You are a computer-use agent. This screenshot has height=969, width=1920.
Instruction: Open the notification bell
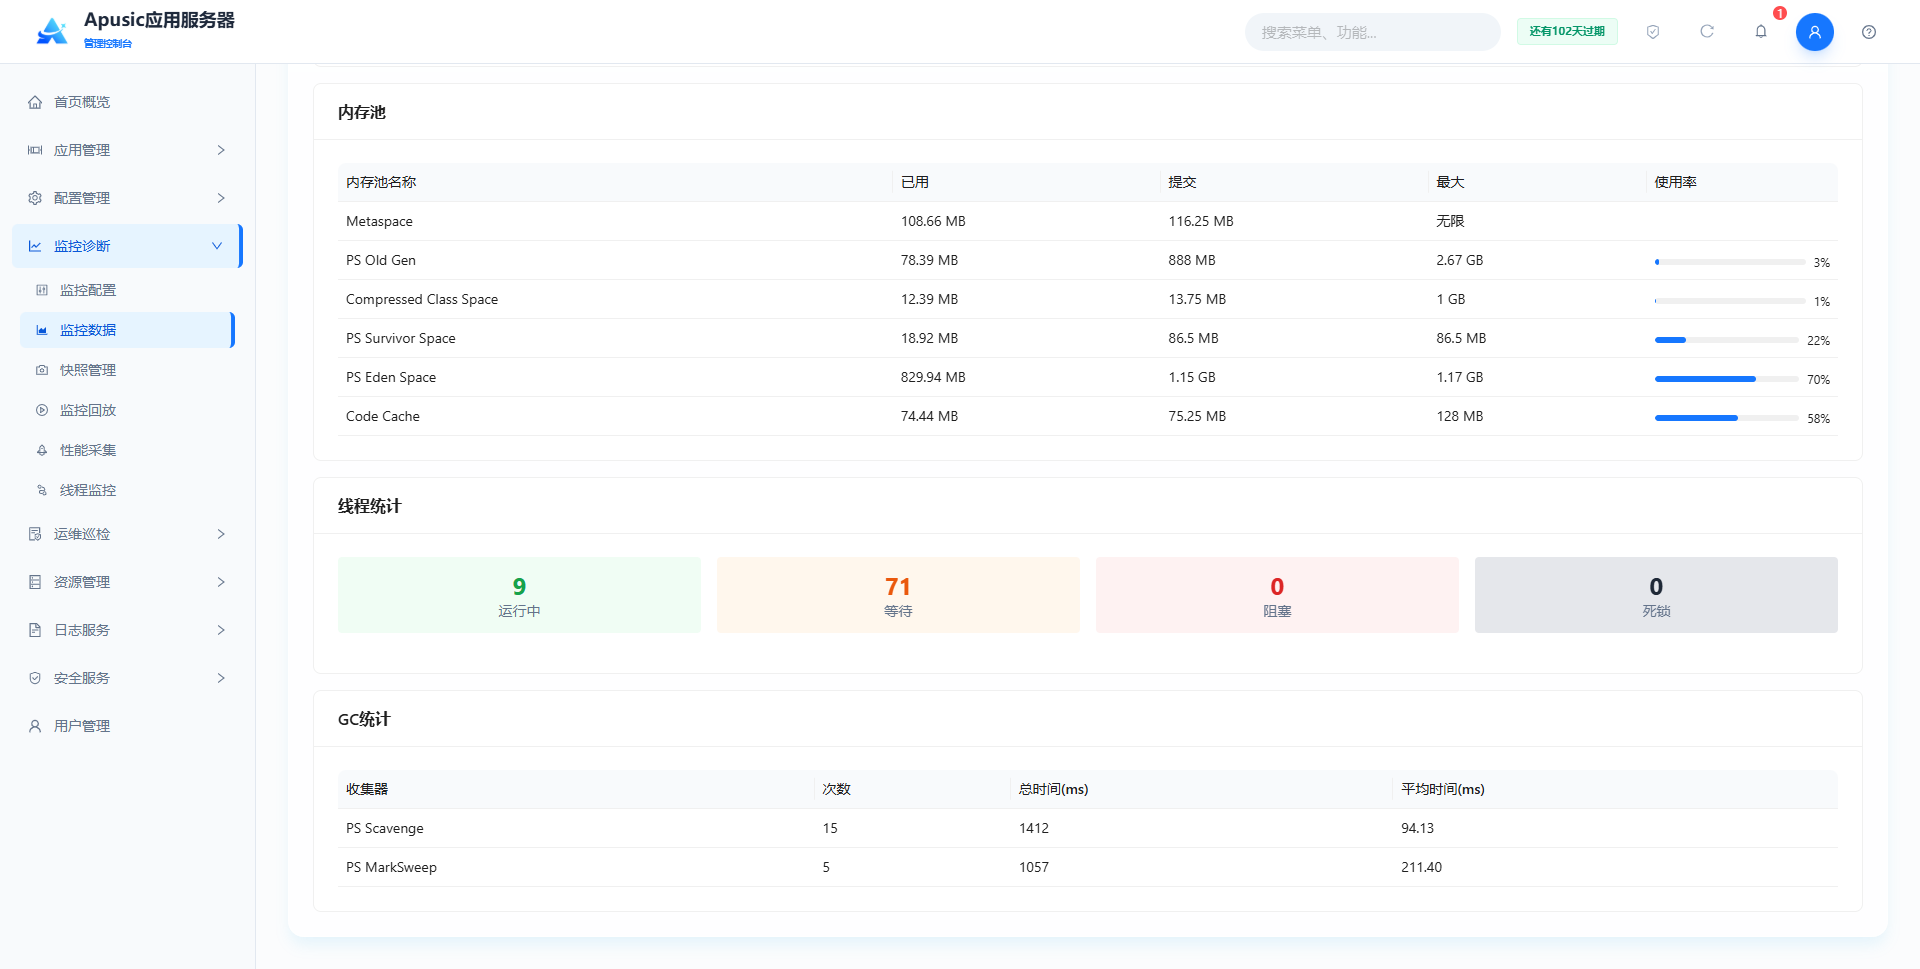[x=1761, y=32]
